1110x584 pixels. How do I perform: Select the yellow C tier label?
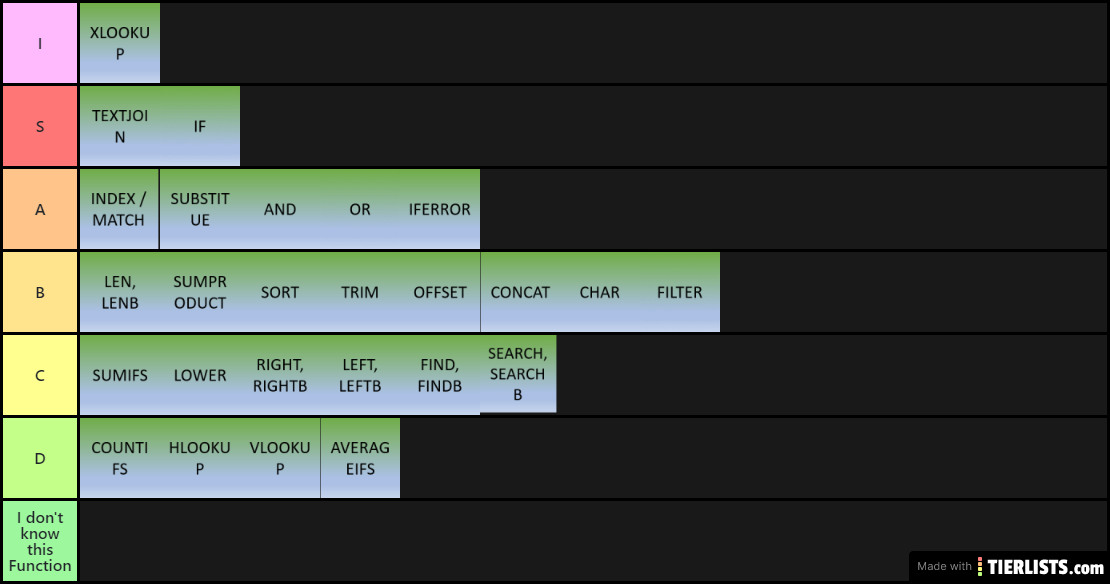click(x=40, y=375)
